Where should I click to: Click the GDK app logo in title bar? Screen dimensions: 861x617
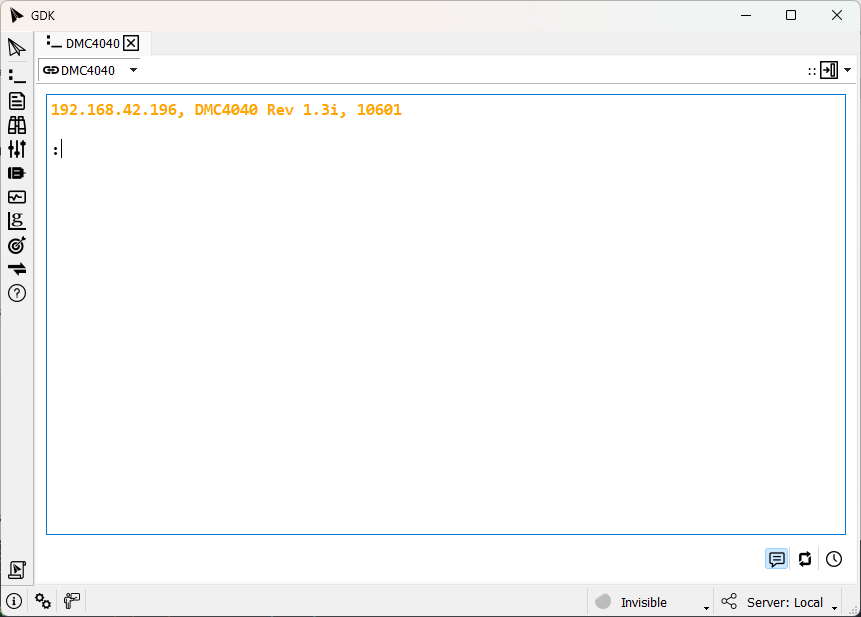pos(16,15)
